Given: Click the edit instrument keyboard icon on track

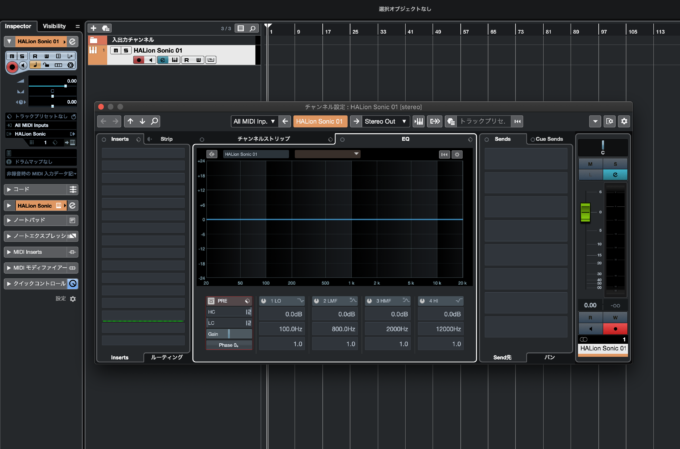Looking at the screenshot, I should (174, 60).
